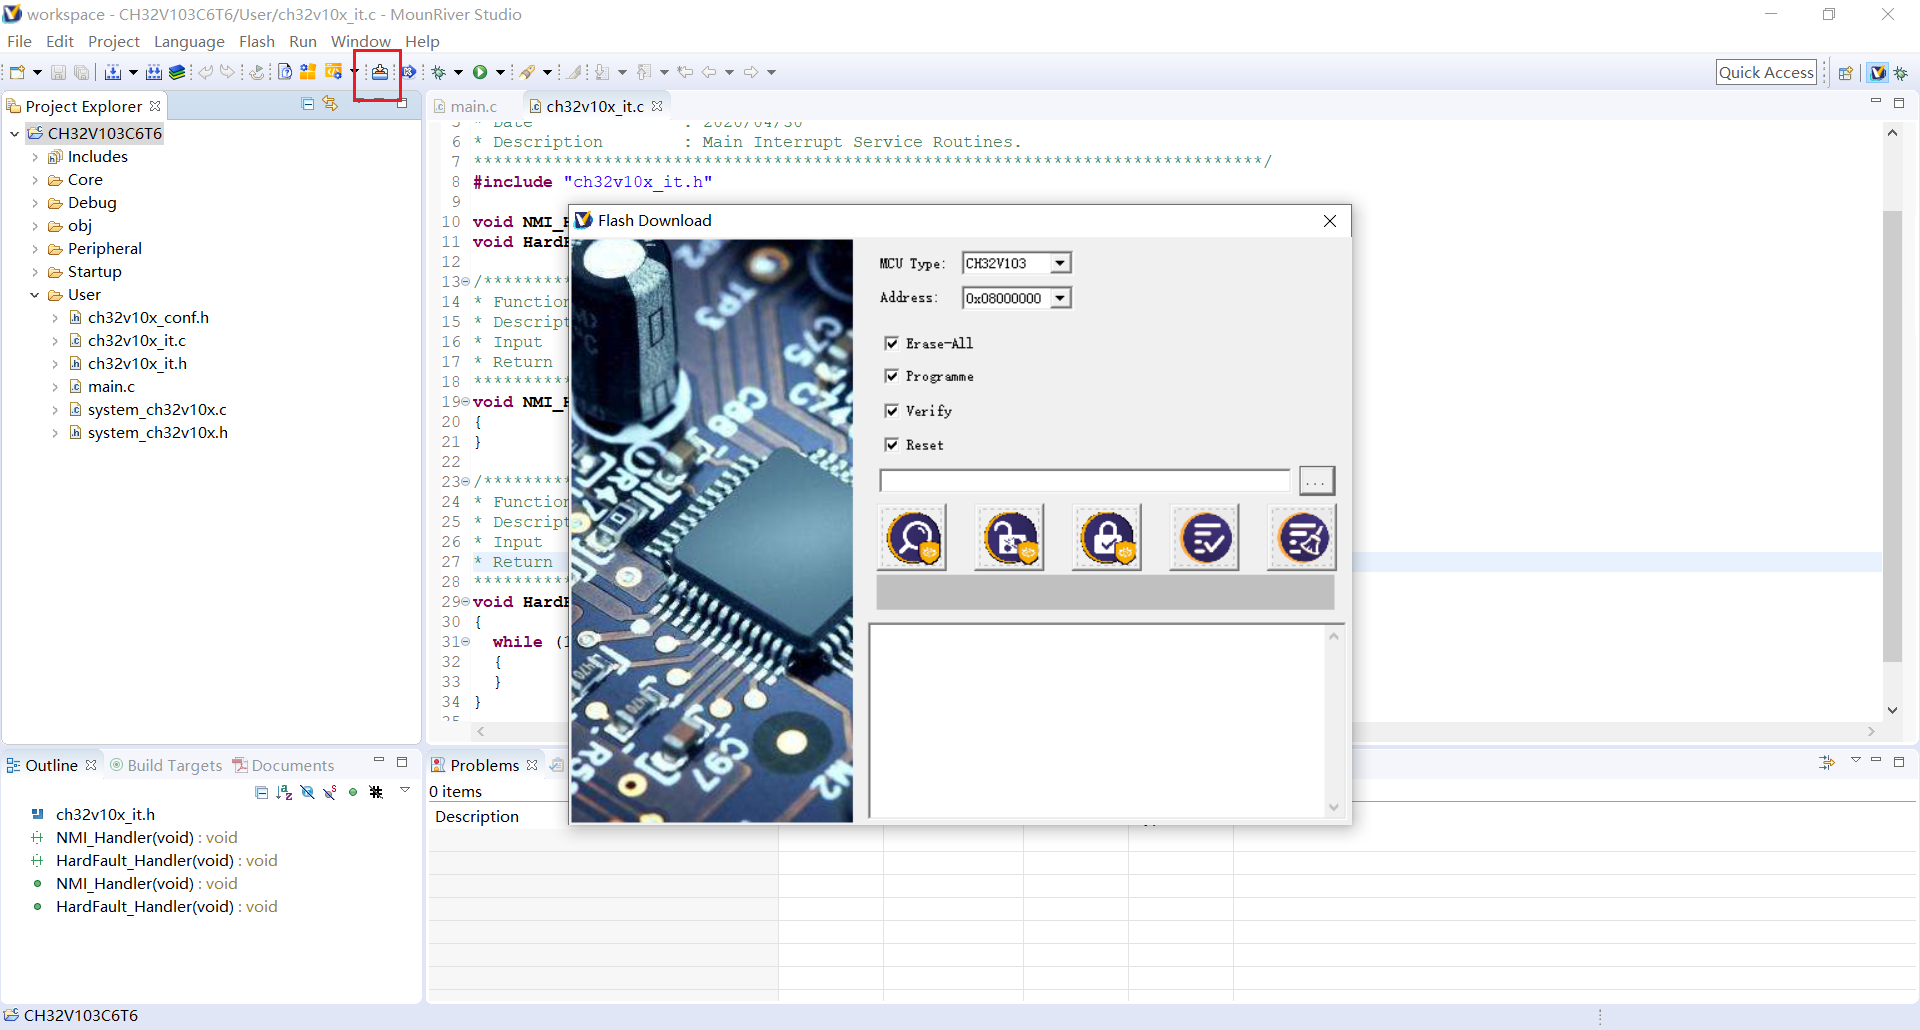Uncheck the Reset option
Screen dimensions: 1920x1030
click(x=892, y=444)
